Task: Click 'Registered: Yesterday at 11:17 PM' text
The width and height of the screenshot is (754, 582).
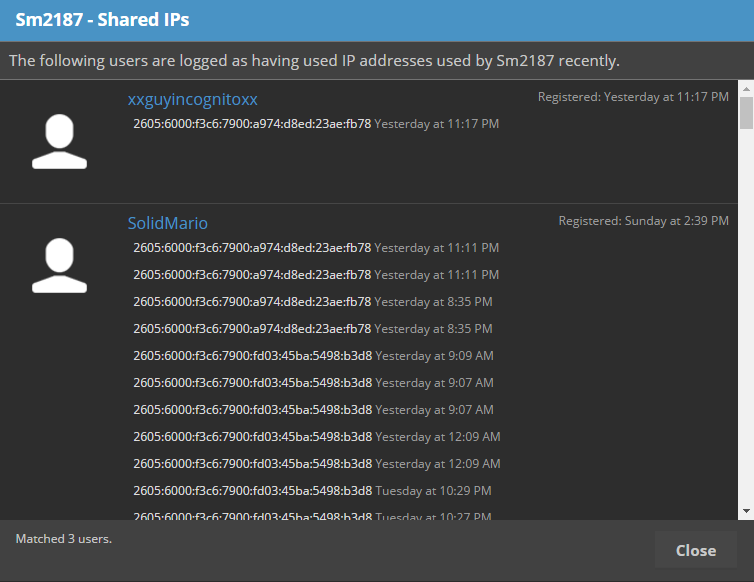Action: coord(633,97)
